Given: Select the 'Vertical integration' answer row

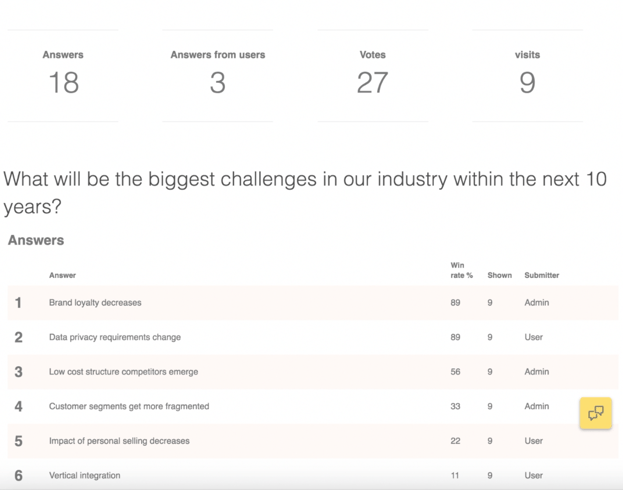Looking at the screenshot, I should [313, 475].
